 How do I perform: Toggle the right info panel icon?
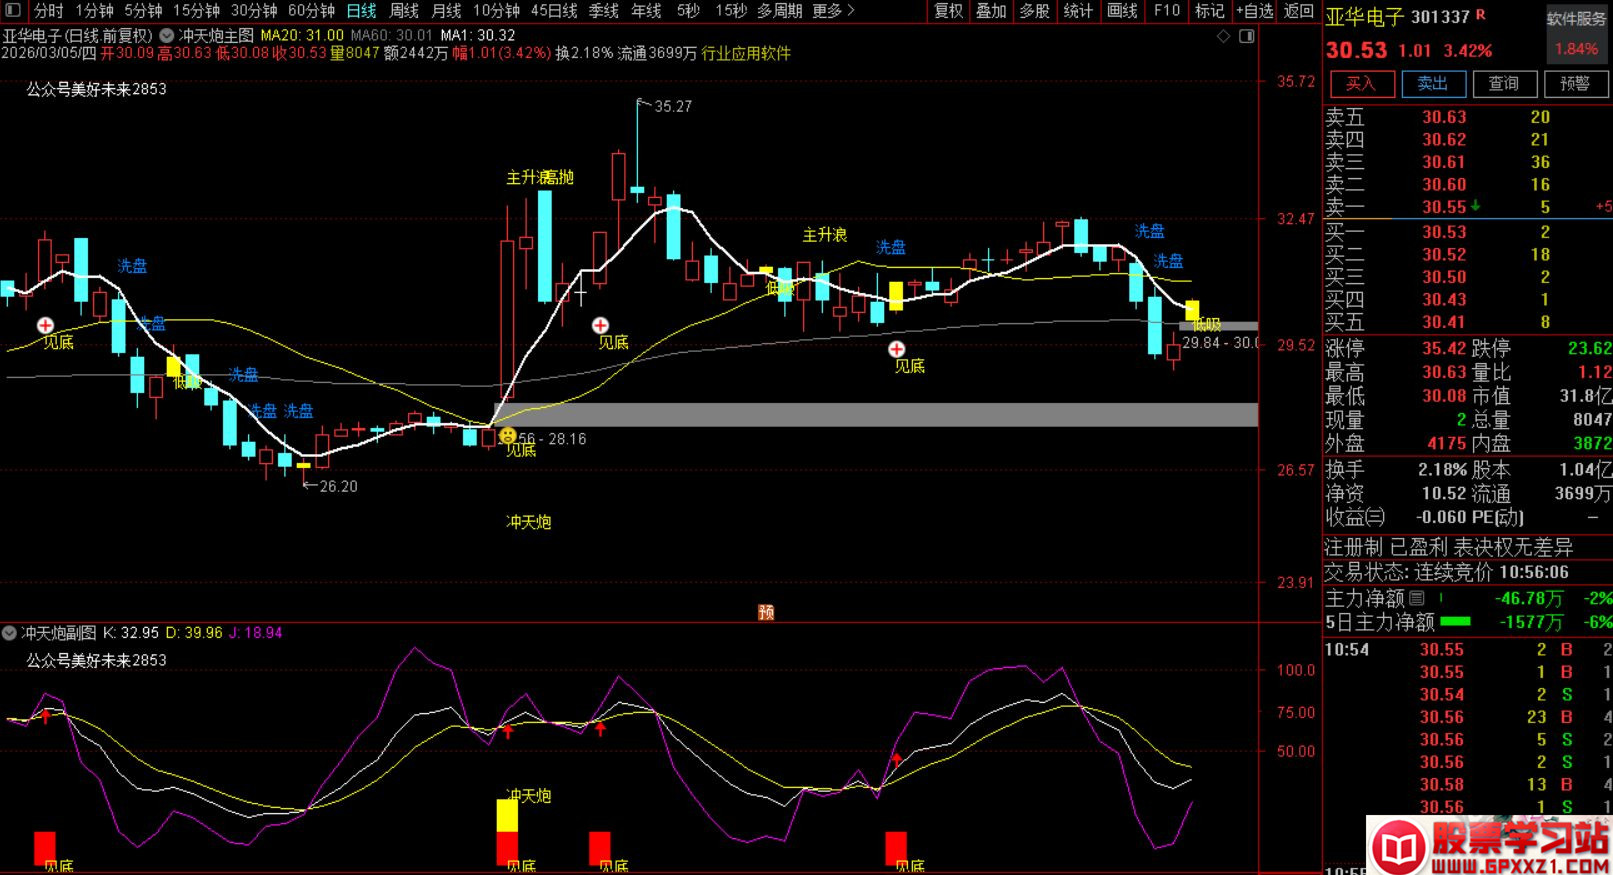pyautogui.click(x=1246, y=36)
